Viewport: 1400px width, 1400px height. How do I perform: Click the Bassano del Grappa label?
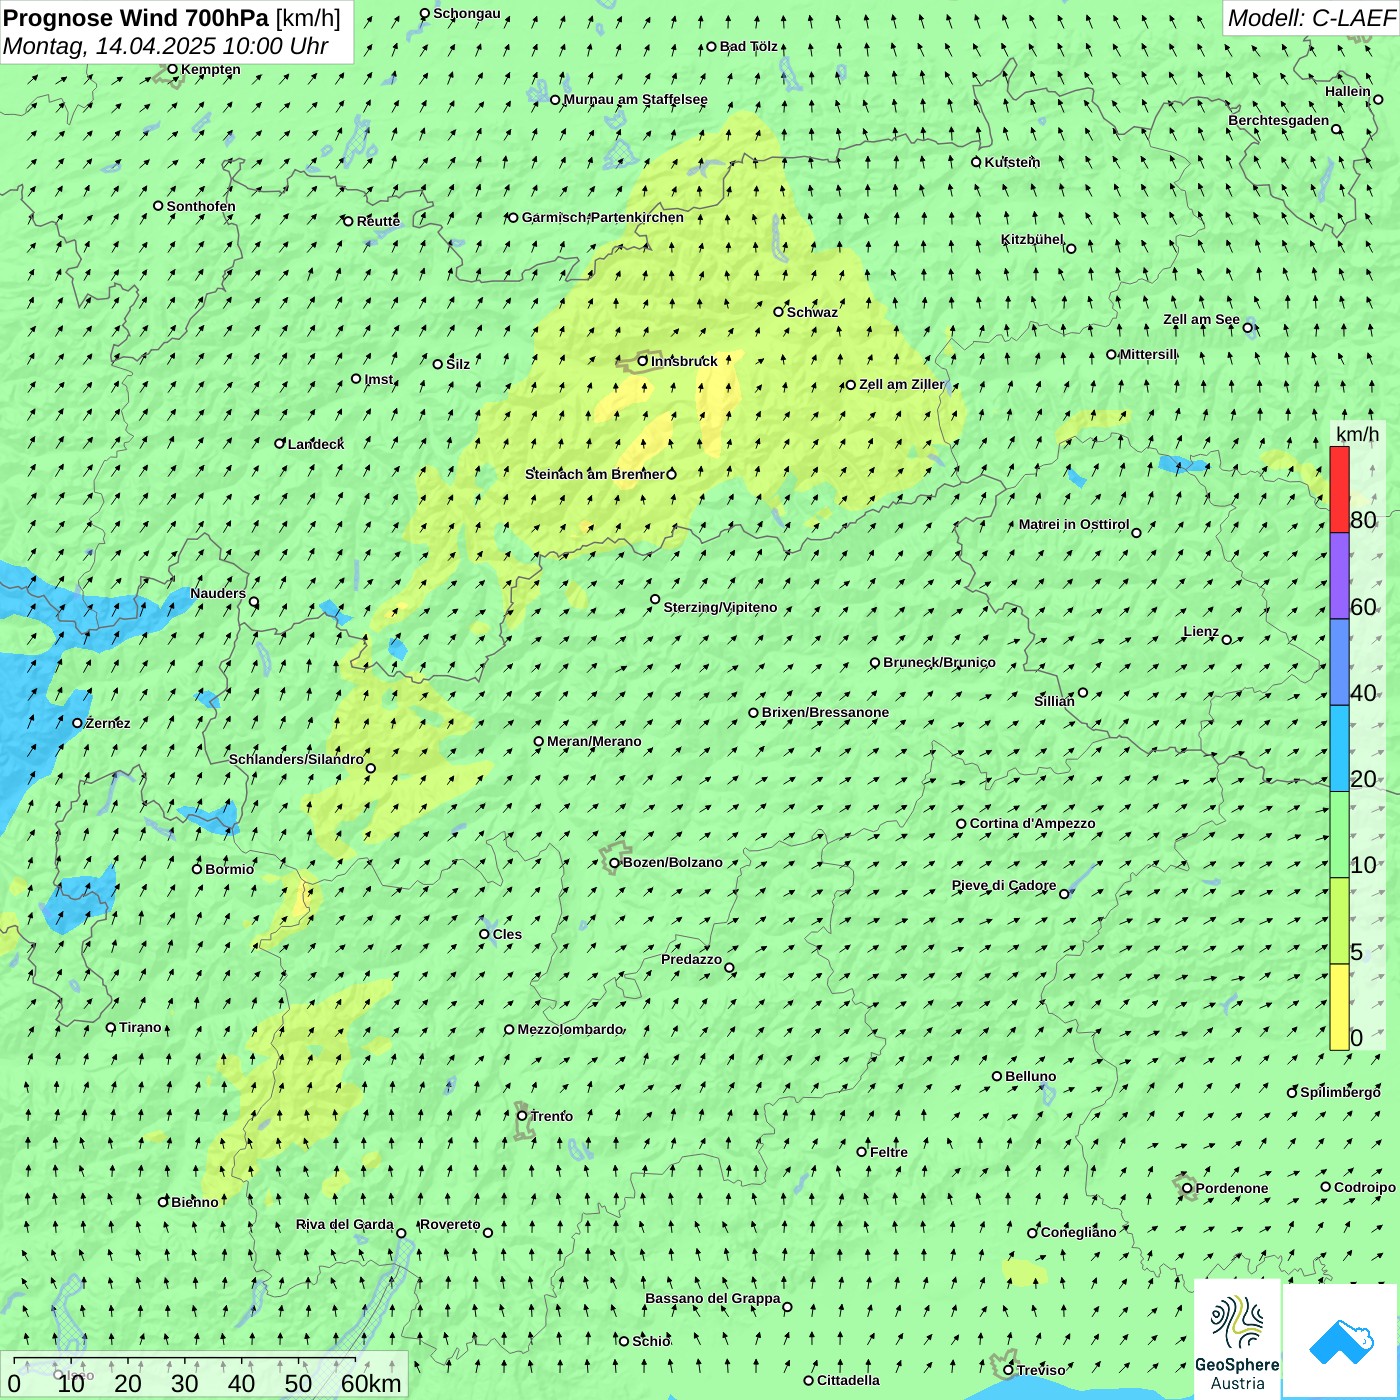[x=712, y=1298]
